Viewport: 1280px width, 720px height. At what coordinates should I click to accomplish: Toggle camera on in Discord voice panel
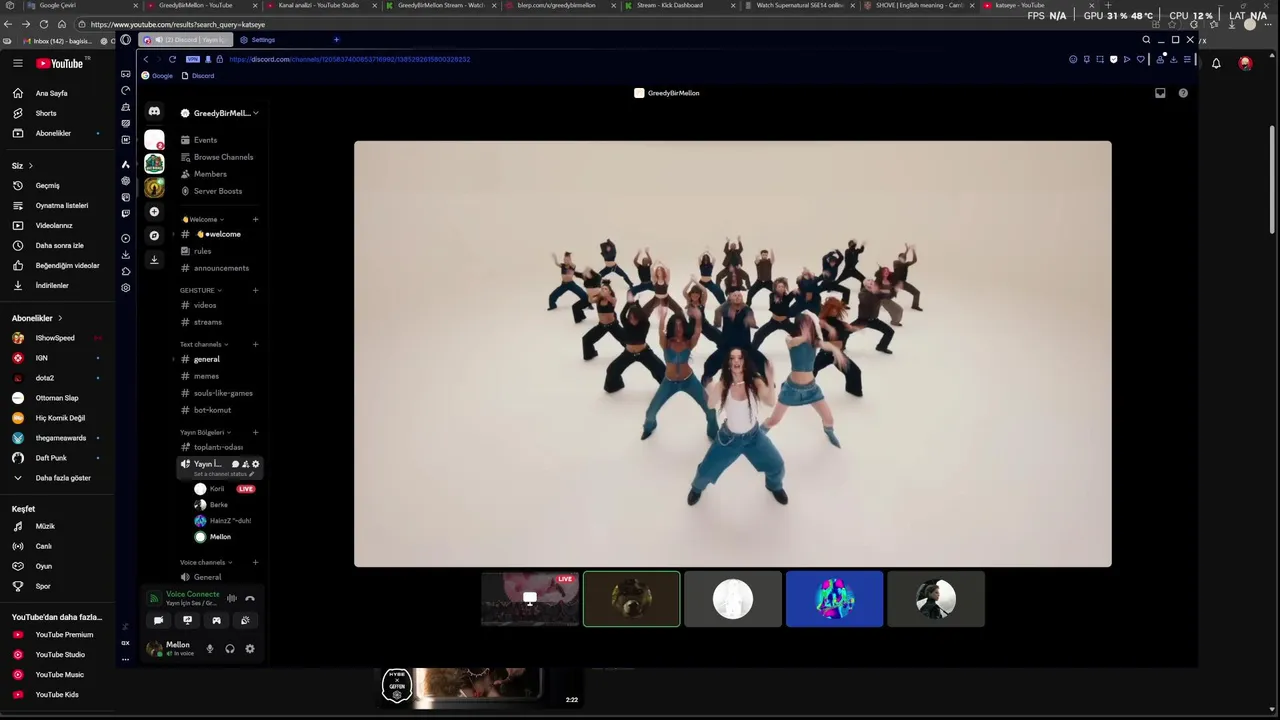tap(158, 621)
